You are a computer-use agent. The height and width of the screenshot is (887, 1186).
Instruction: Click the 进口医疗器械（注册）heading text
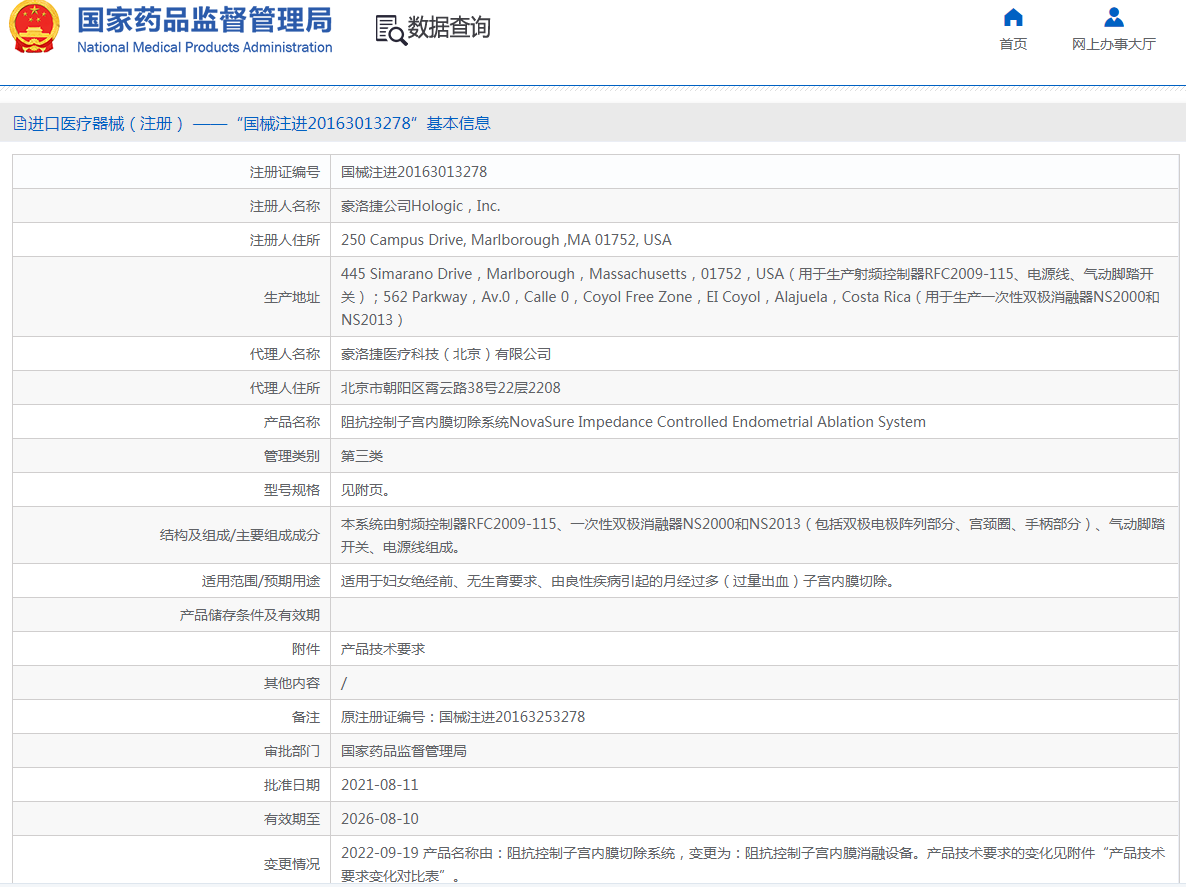106,123
